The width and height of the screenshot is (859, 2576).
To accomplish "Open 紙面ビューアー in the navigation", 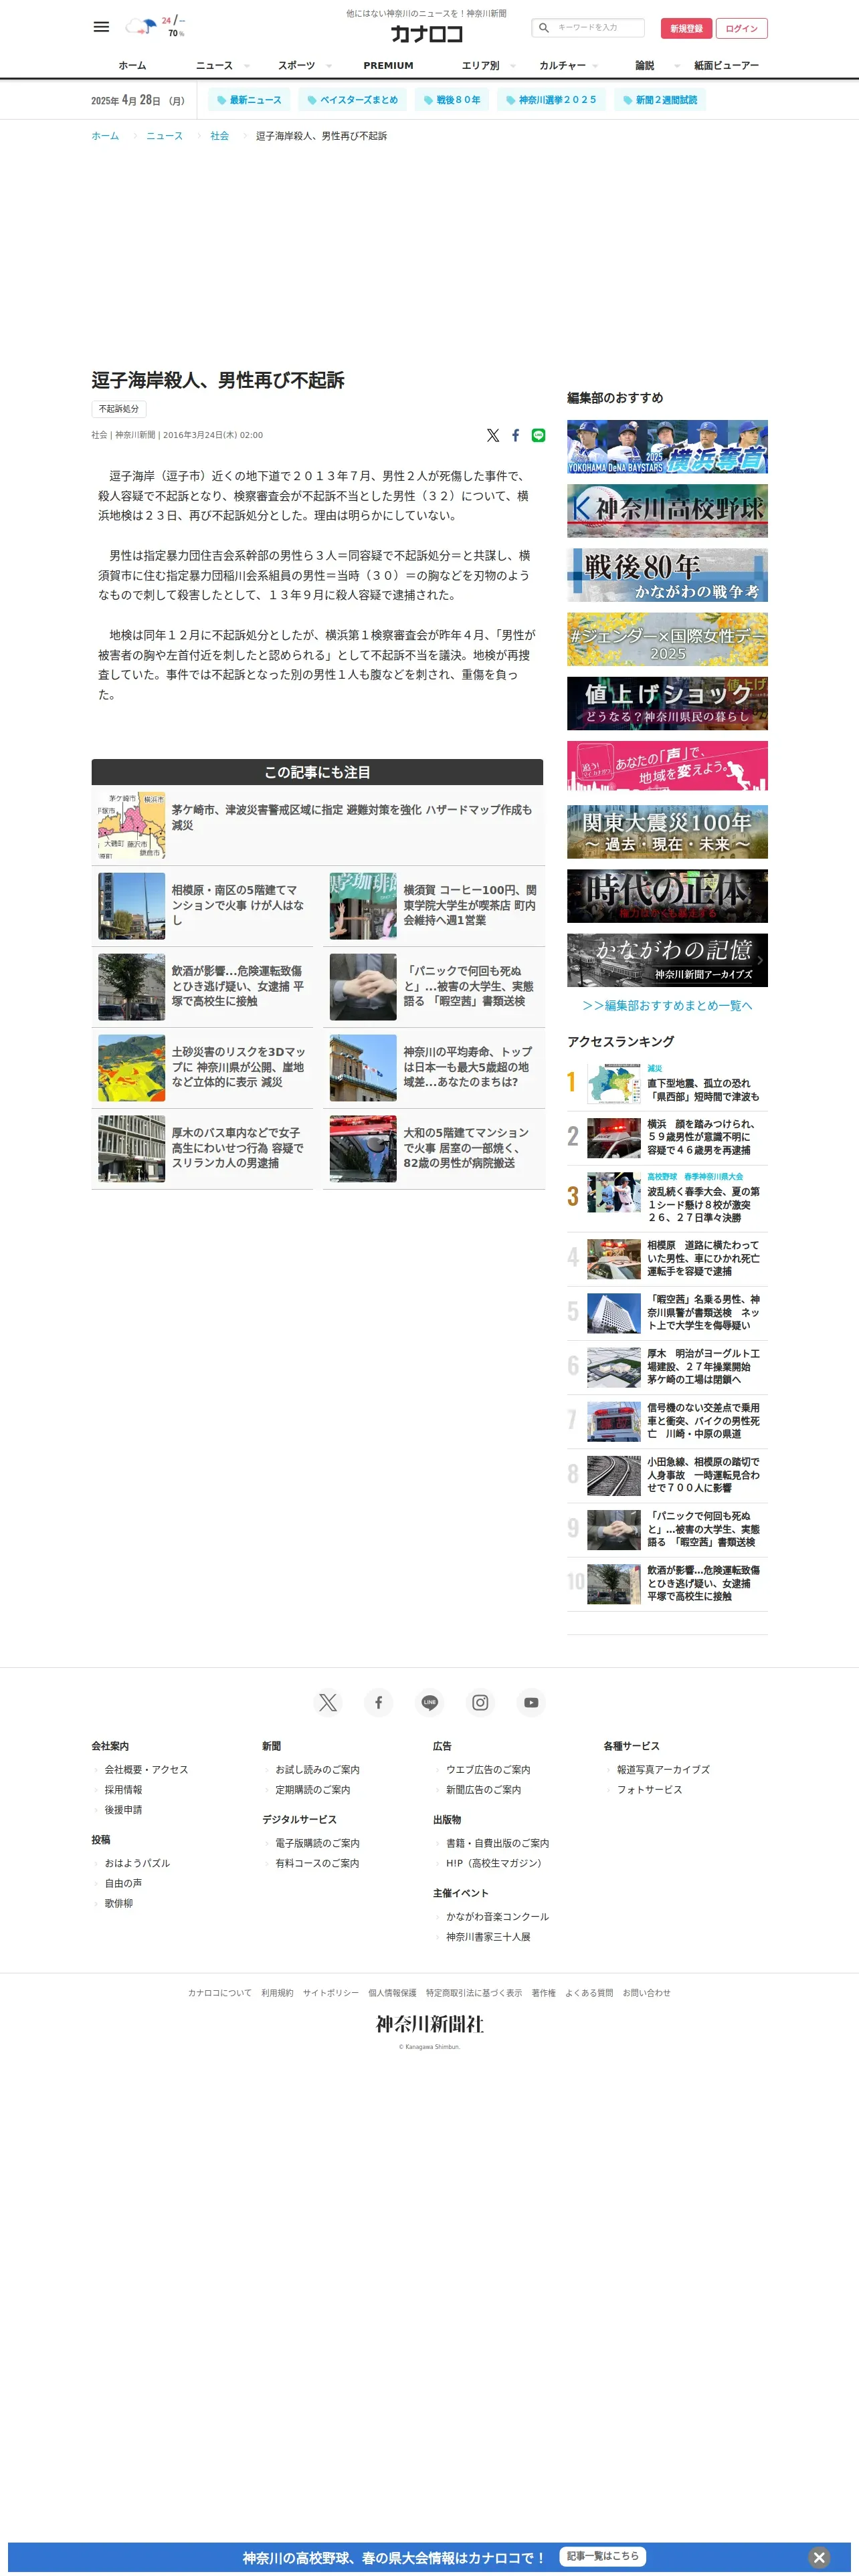I will coord(726,65).
